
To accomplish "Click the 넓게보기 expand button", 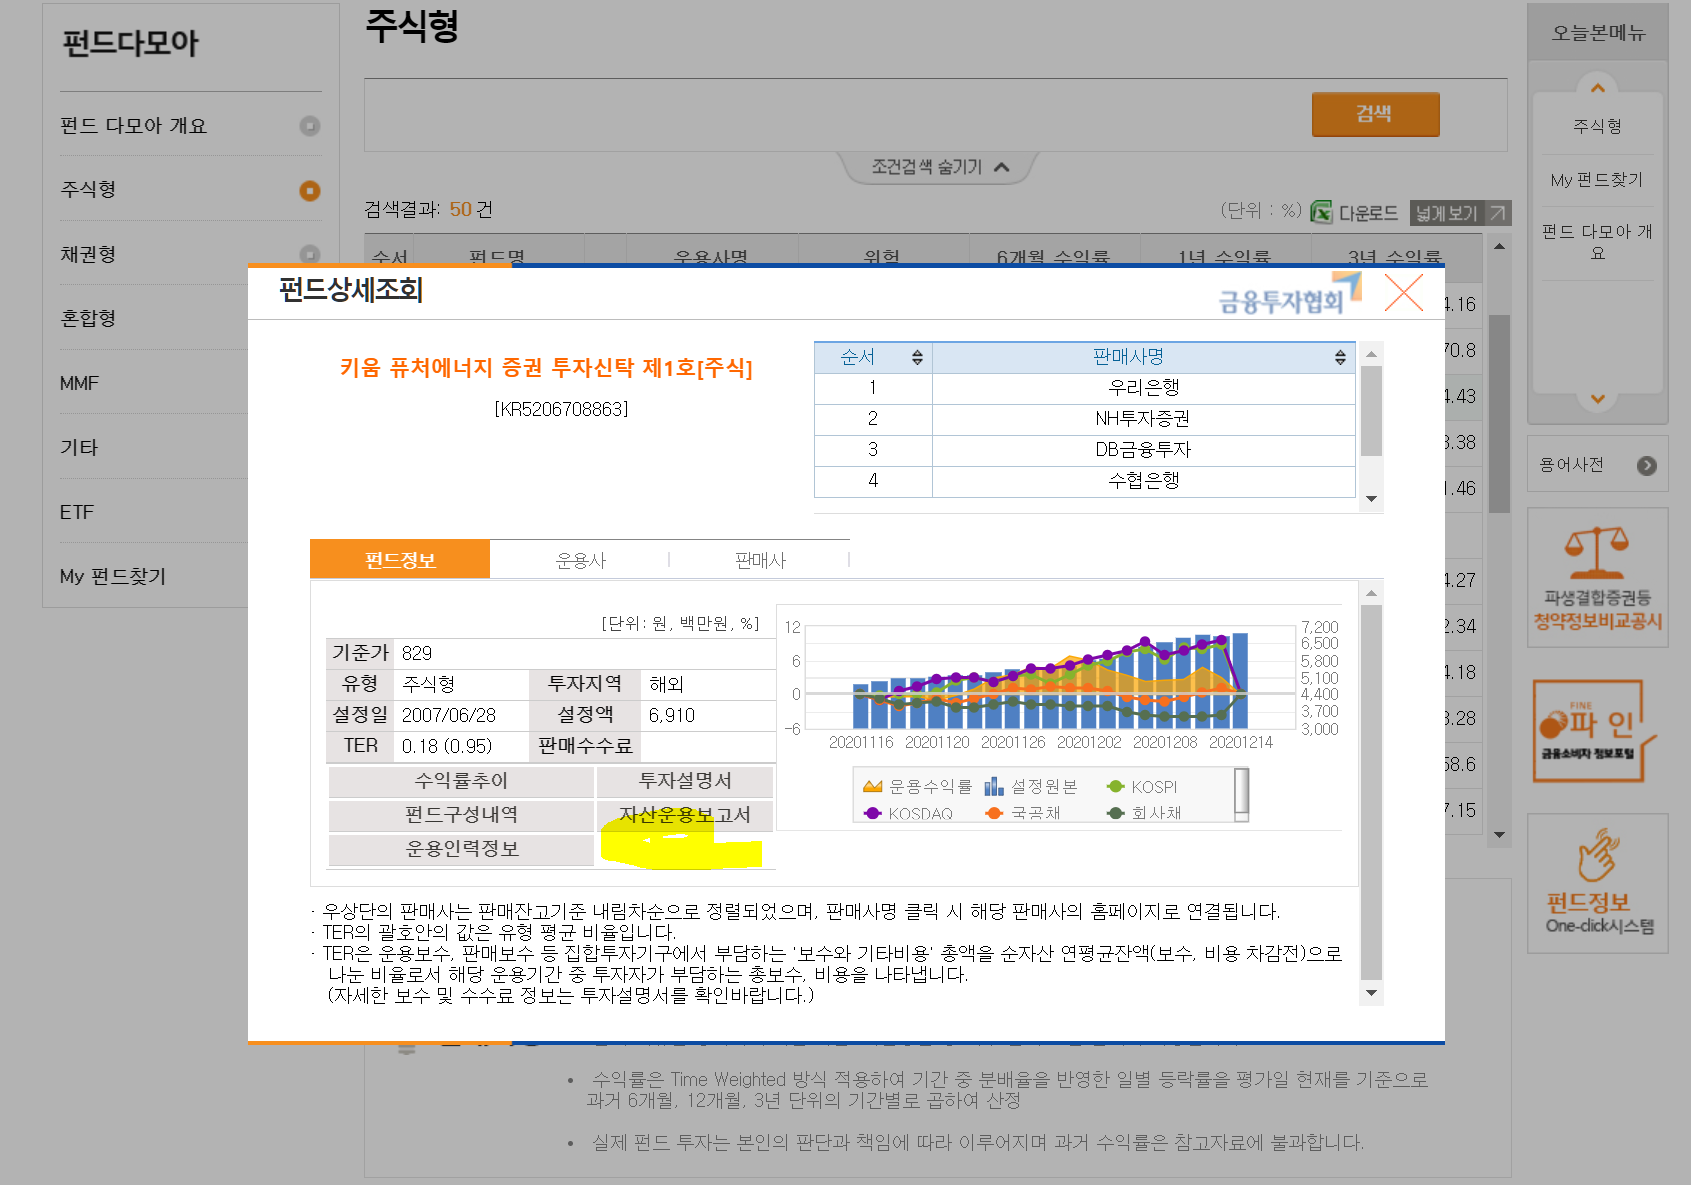I will (1460, 213).
